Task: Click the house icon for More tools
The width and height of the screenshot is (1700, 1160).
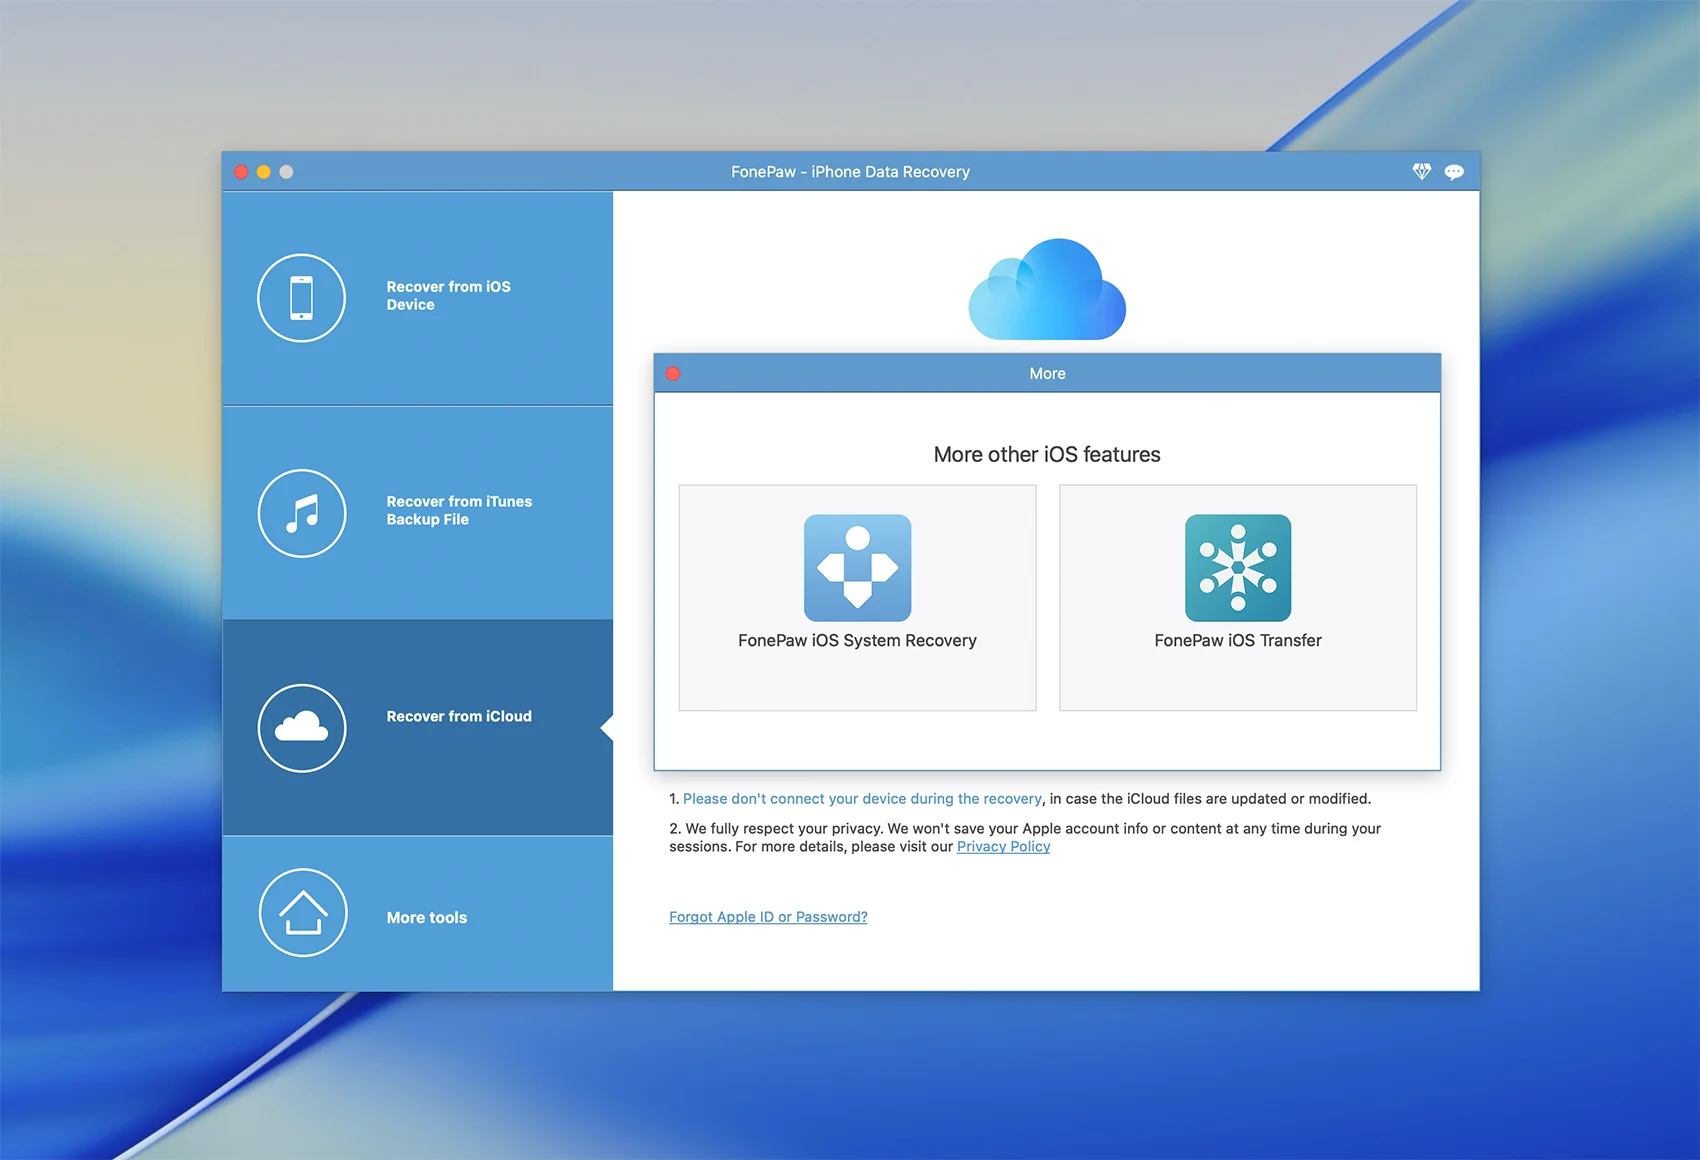Action: click(302, 913)
